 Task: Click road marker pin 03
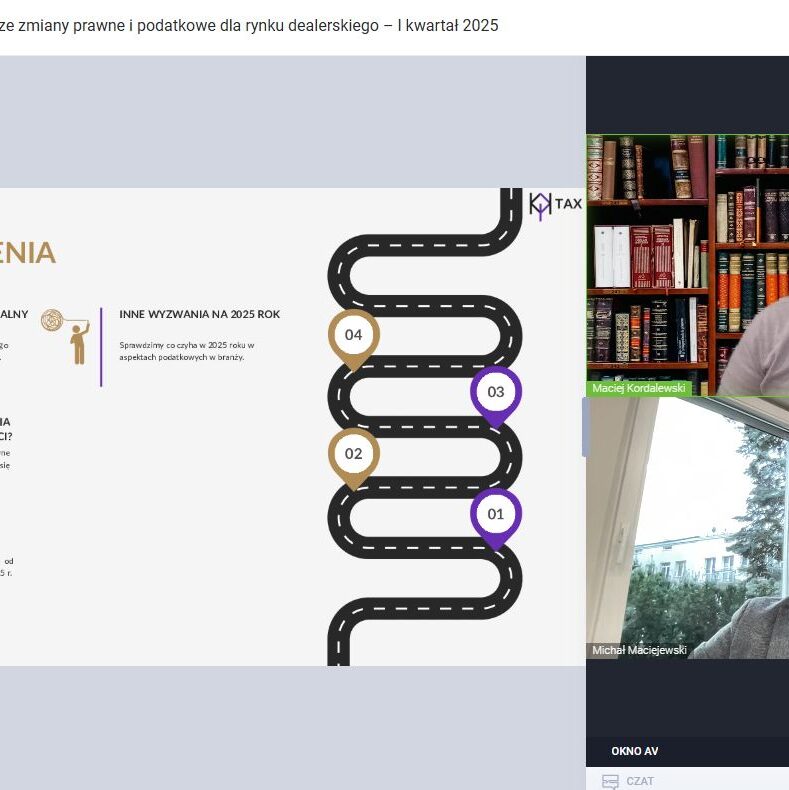(x=496, y=393)
